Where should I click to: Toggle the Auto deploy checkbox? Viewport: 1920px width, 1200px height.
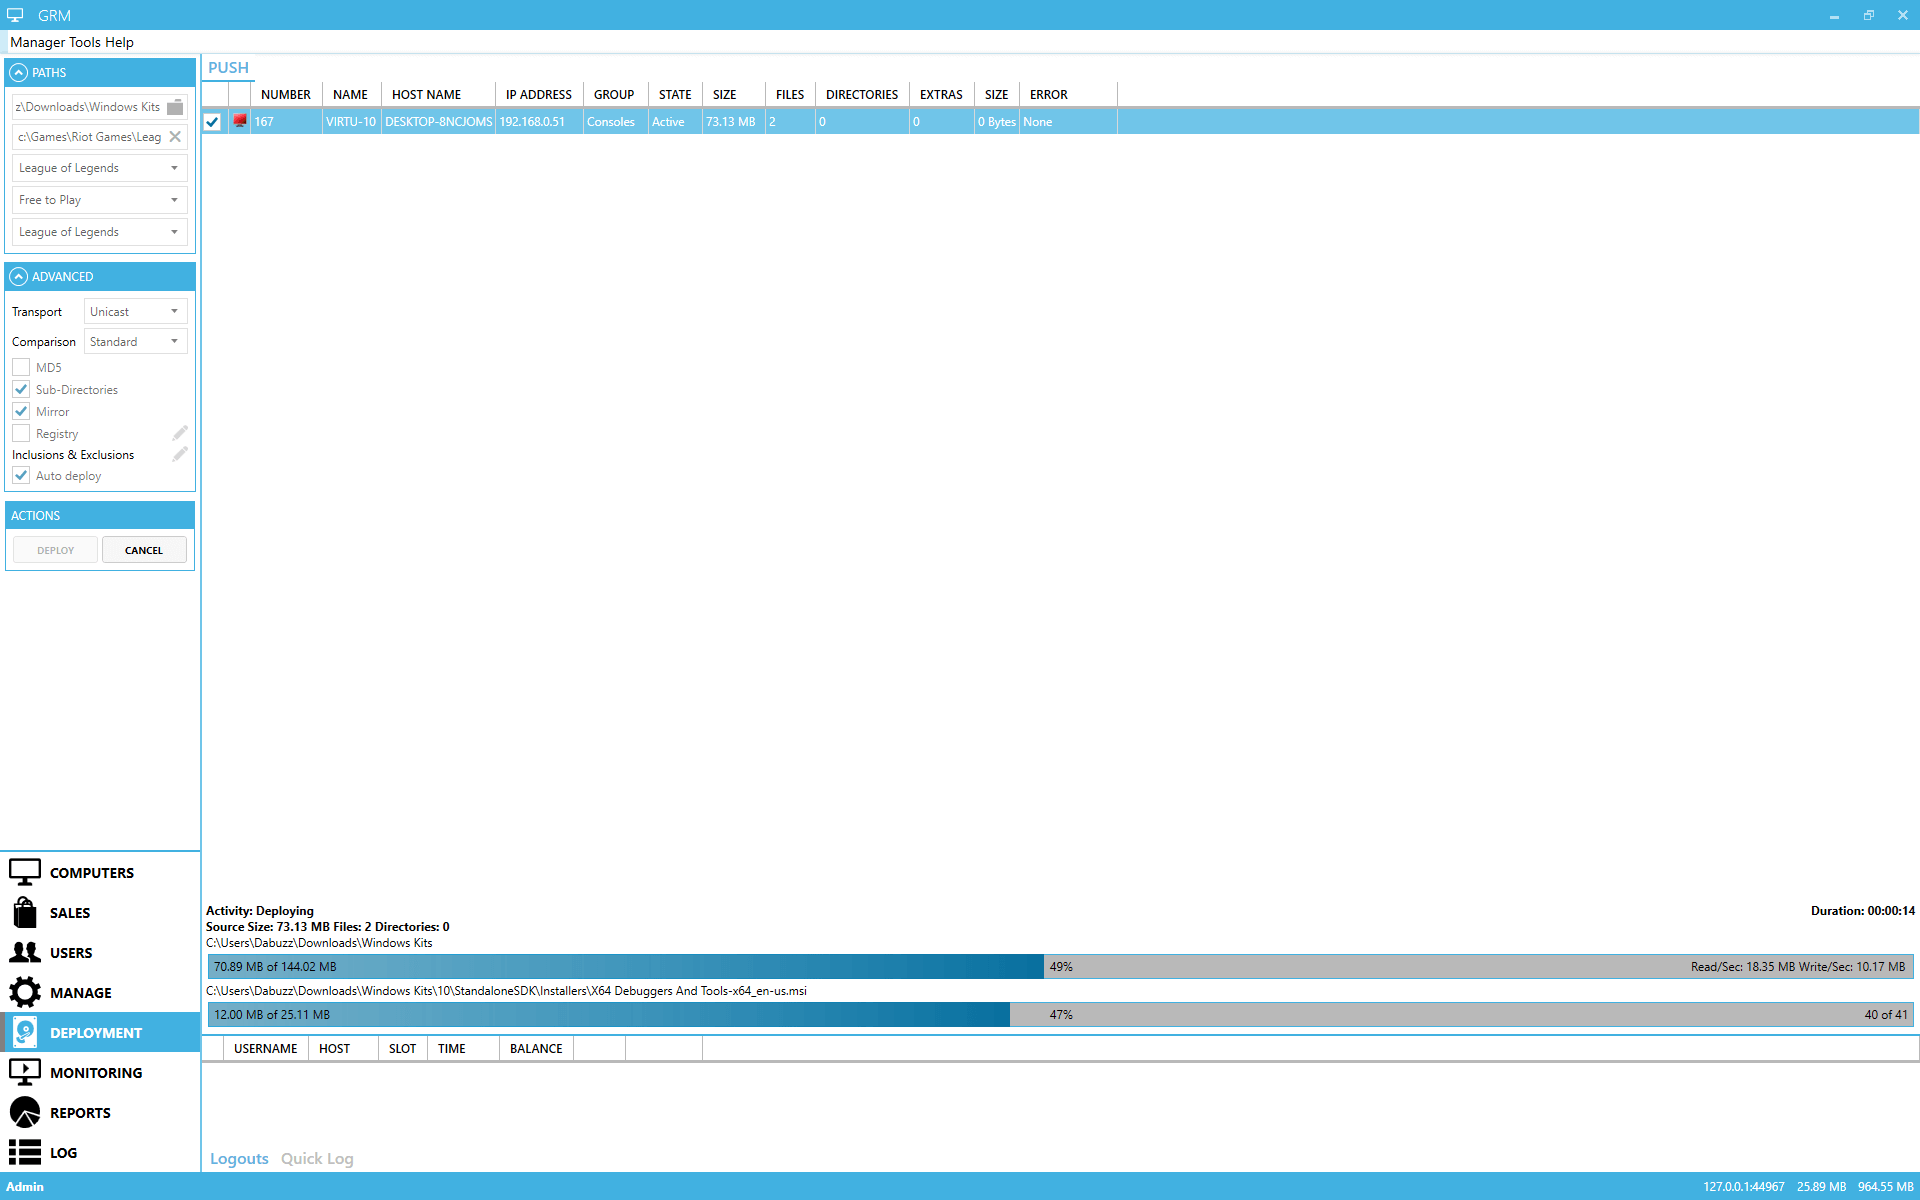[21, 475]
